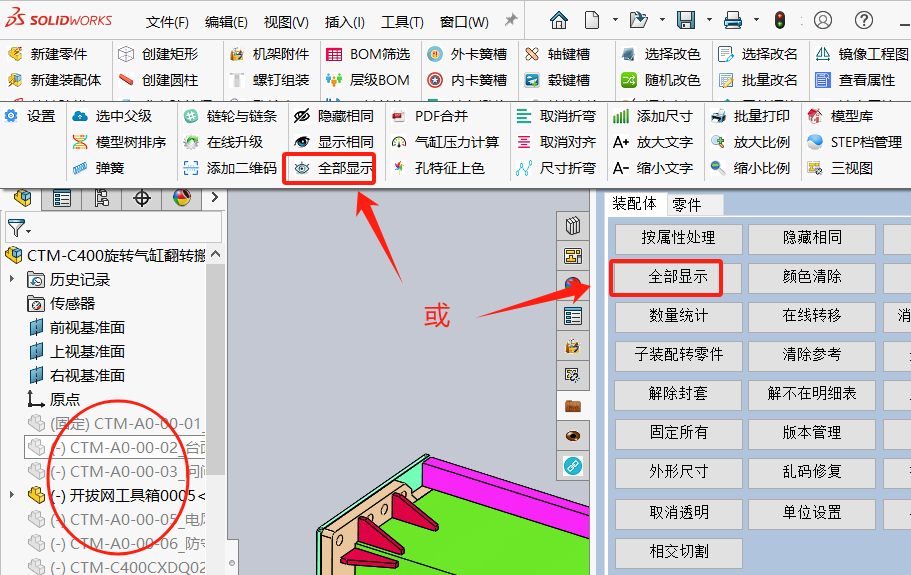Pin the menu bar with pushpin

point(511,20)
